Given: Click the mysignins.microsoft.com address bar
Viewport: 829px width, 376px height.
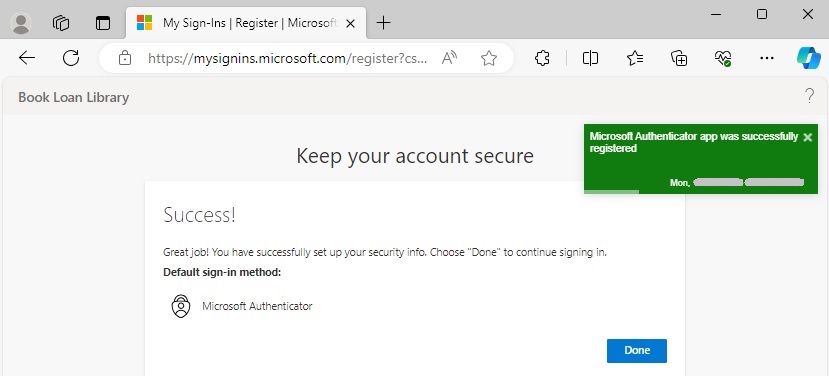Looking at the screenshot, I should [287, 58].
